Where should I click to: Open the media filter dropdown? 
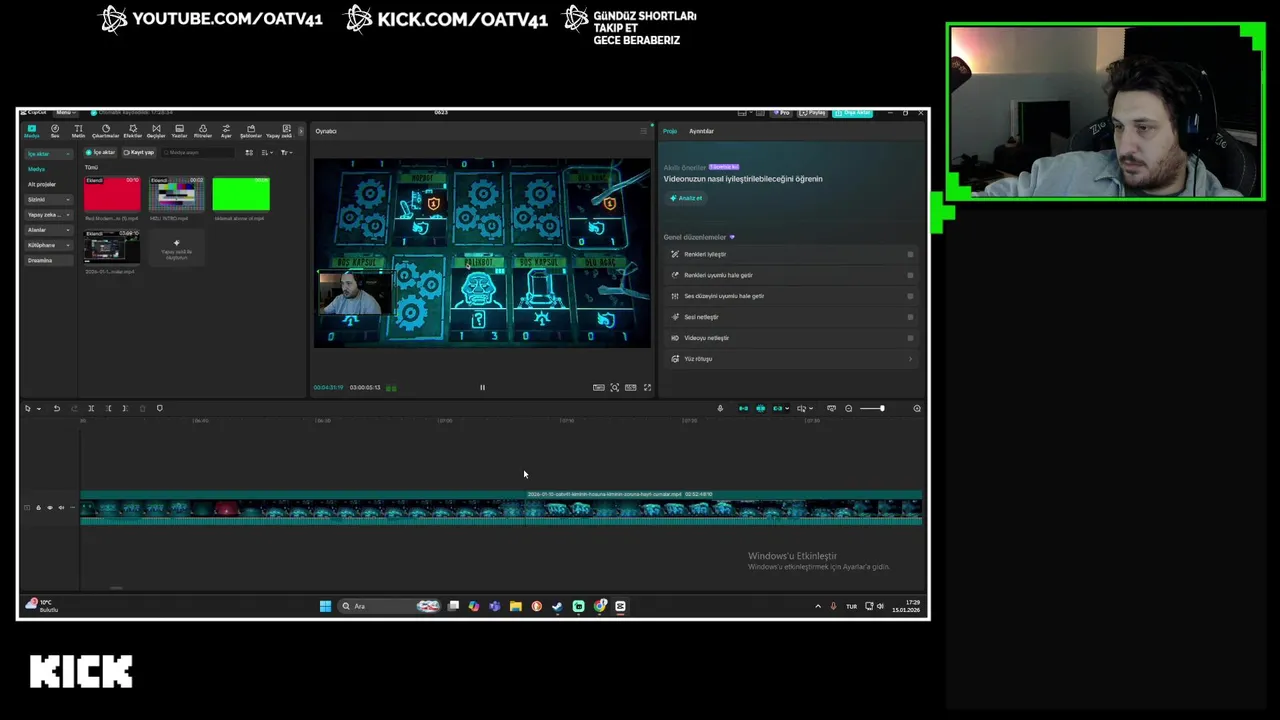click(286, 152)
